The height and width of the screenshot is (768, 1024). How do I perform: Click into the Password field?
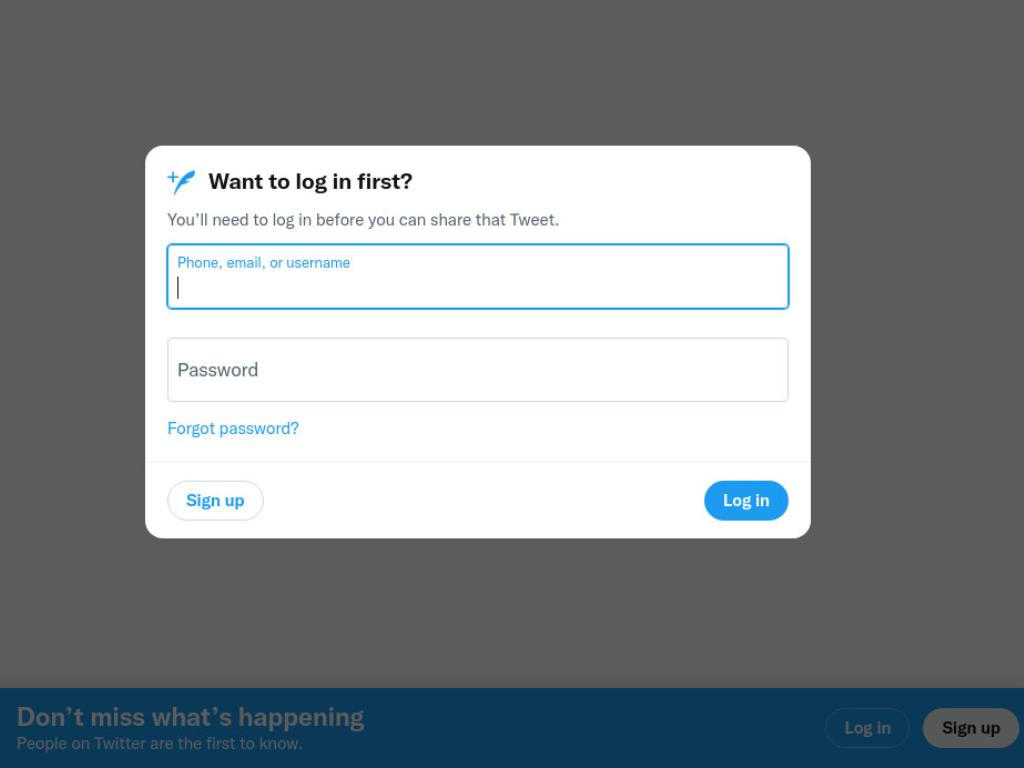(x=478, y=370)
